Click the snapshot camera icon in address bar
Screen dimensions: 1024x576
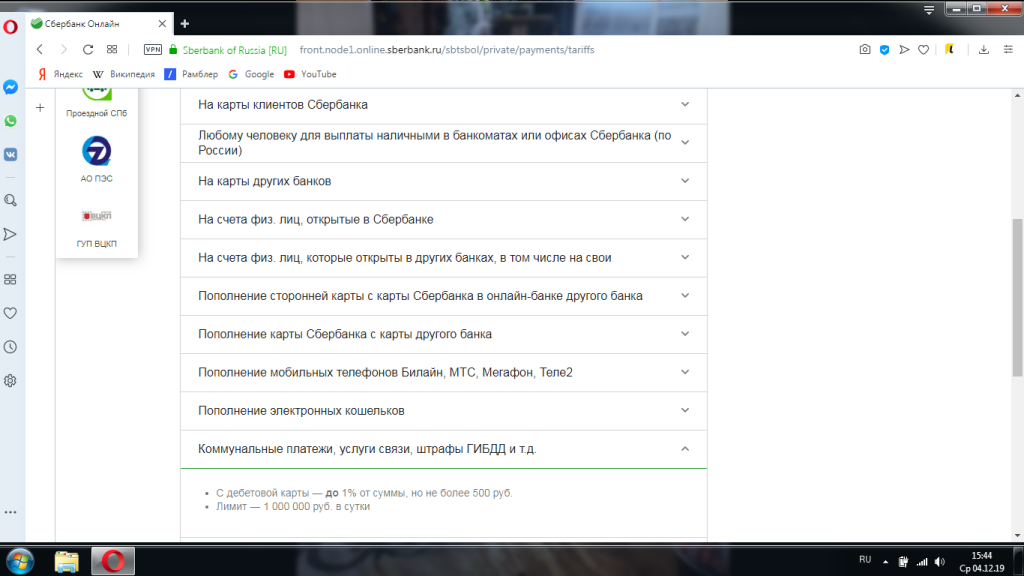pyautogui.click(x=865, y=49)
